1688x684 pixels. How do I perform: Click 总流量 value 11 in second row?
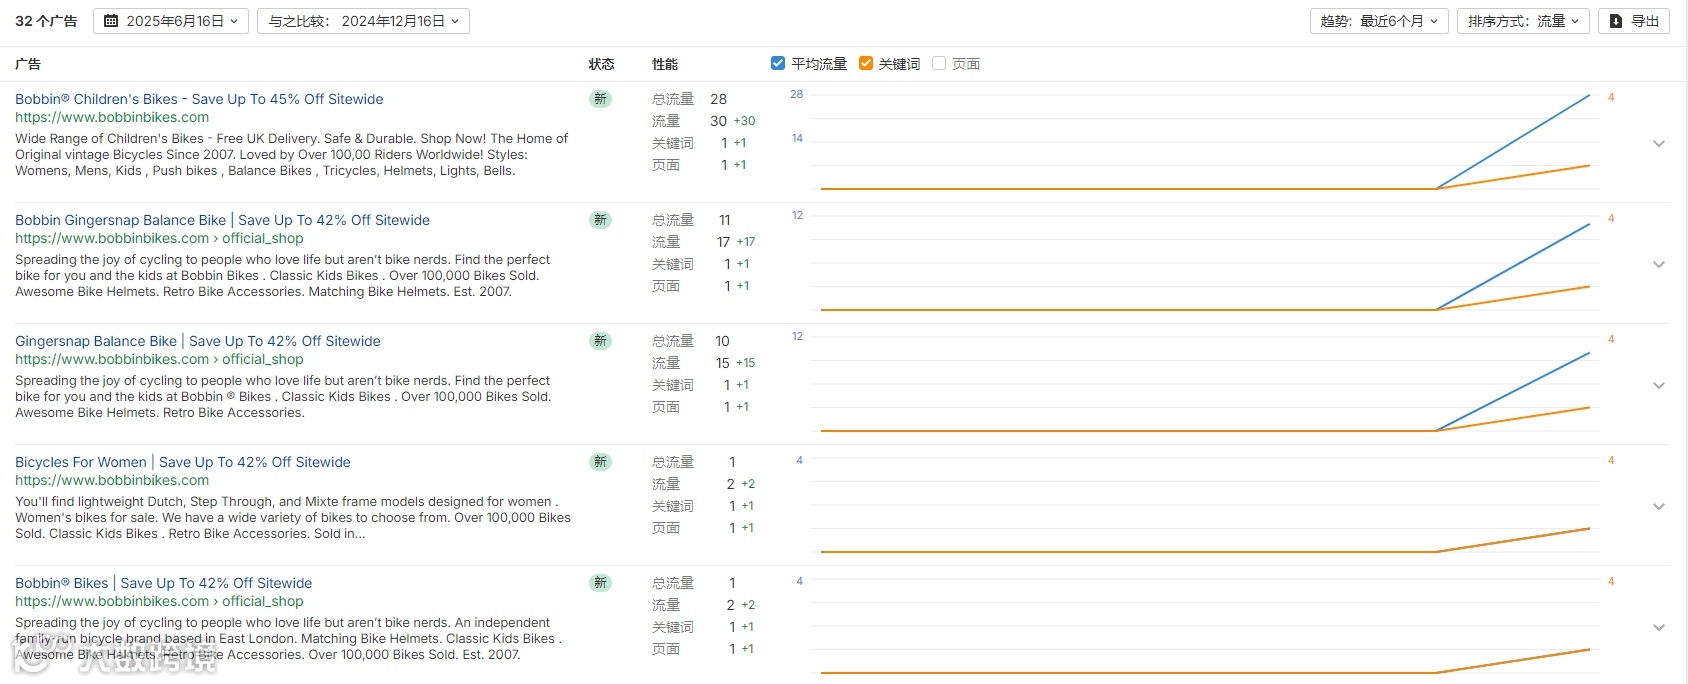coord(724,220)
